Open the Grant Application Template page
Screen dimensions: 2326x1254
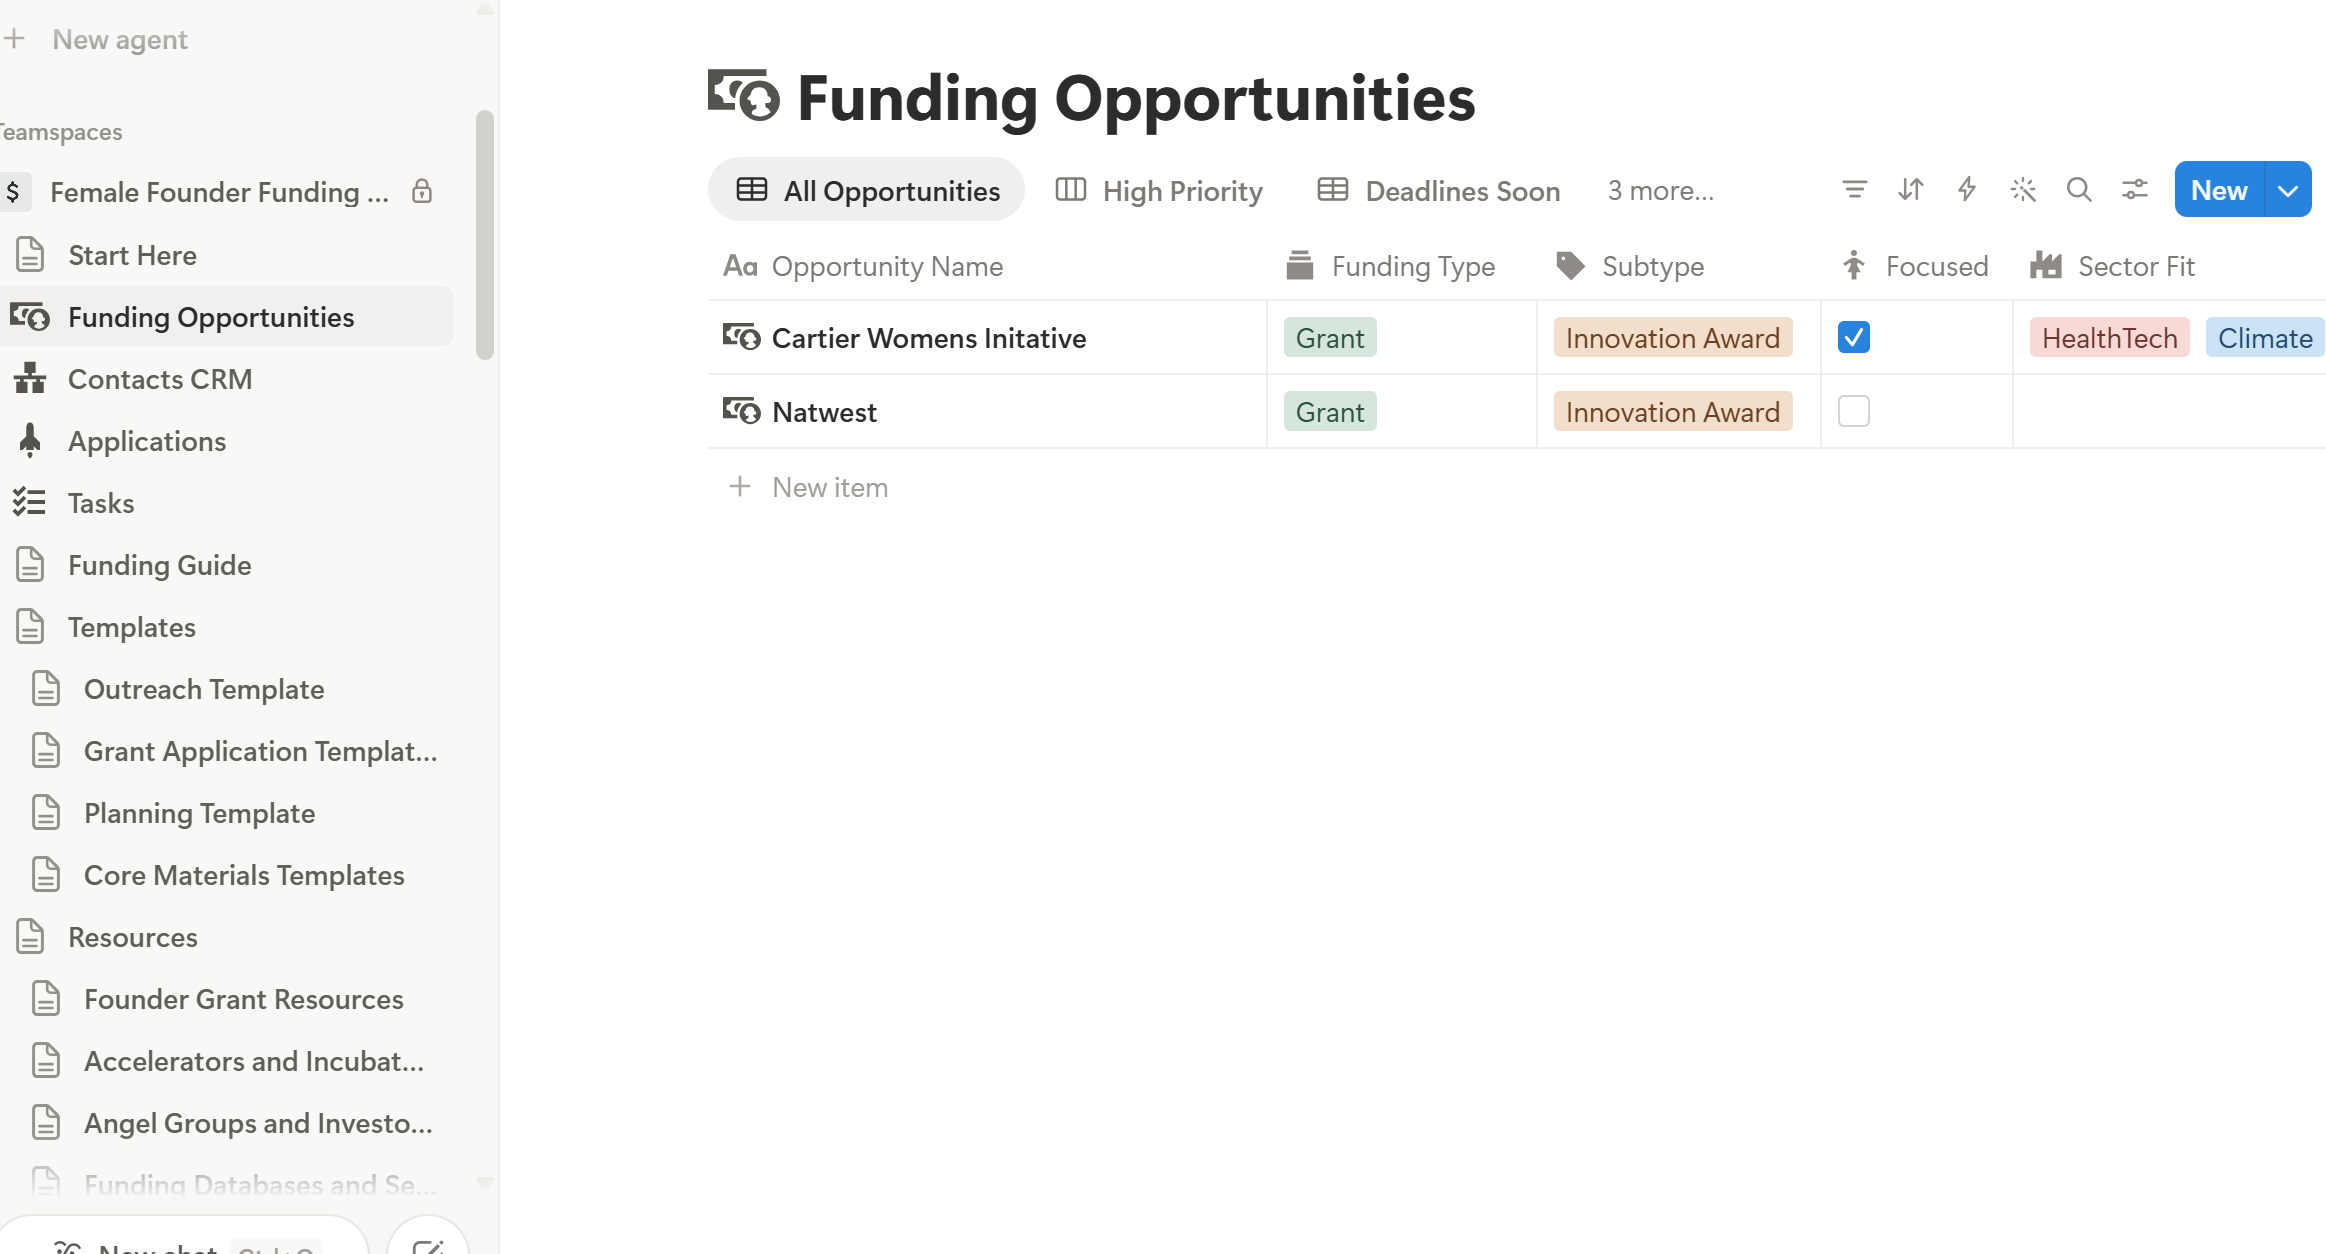pos(260,752)
